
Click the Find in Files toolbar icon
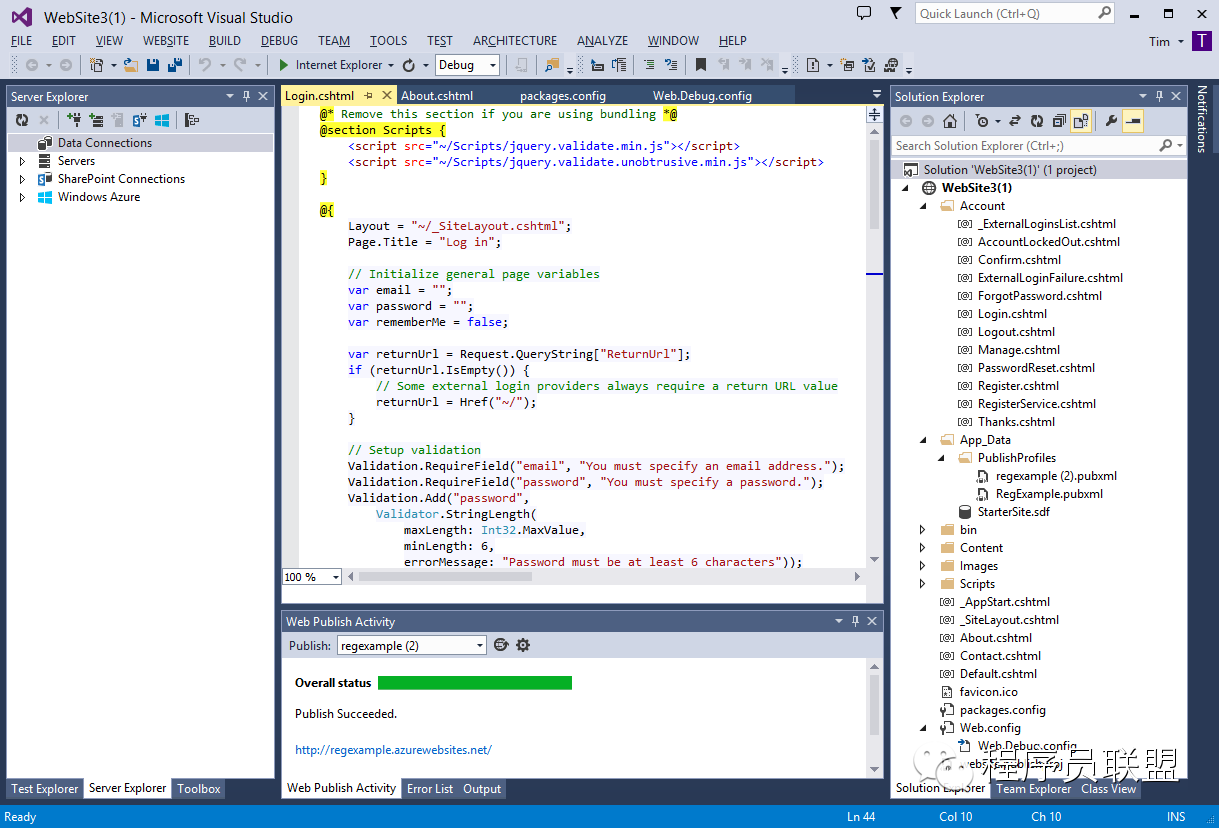click(551, 65)
